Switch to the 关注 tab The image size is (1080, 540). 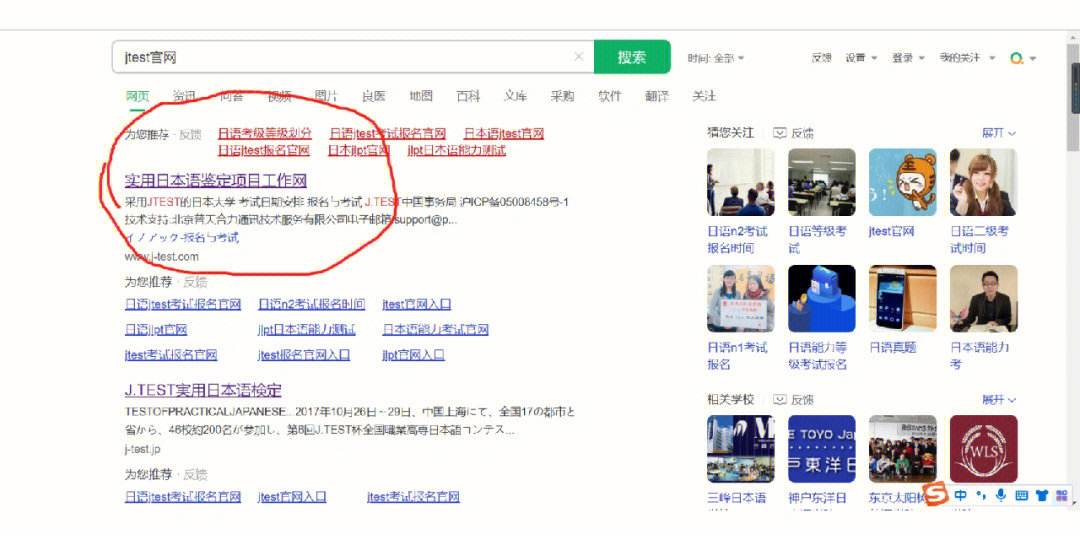click(x=704, y=96)
